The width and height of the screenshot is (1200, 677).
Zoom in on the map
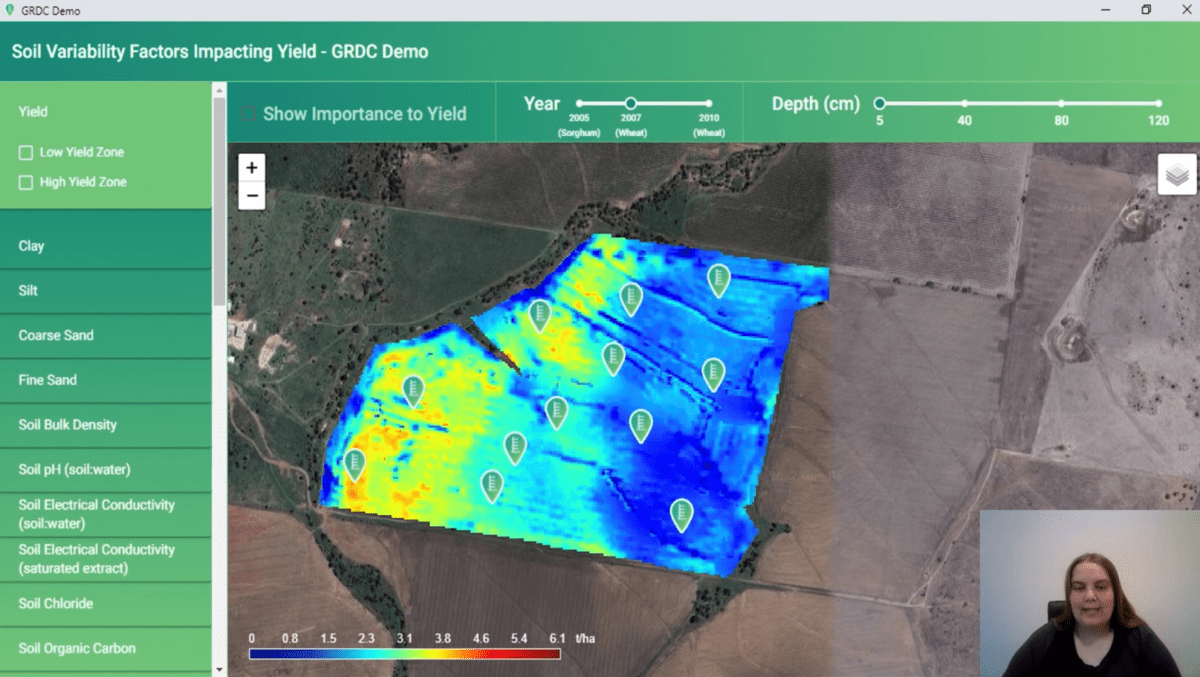[x=252, y=167]
